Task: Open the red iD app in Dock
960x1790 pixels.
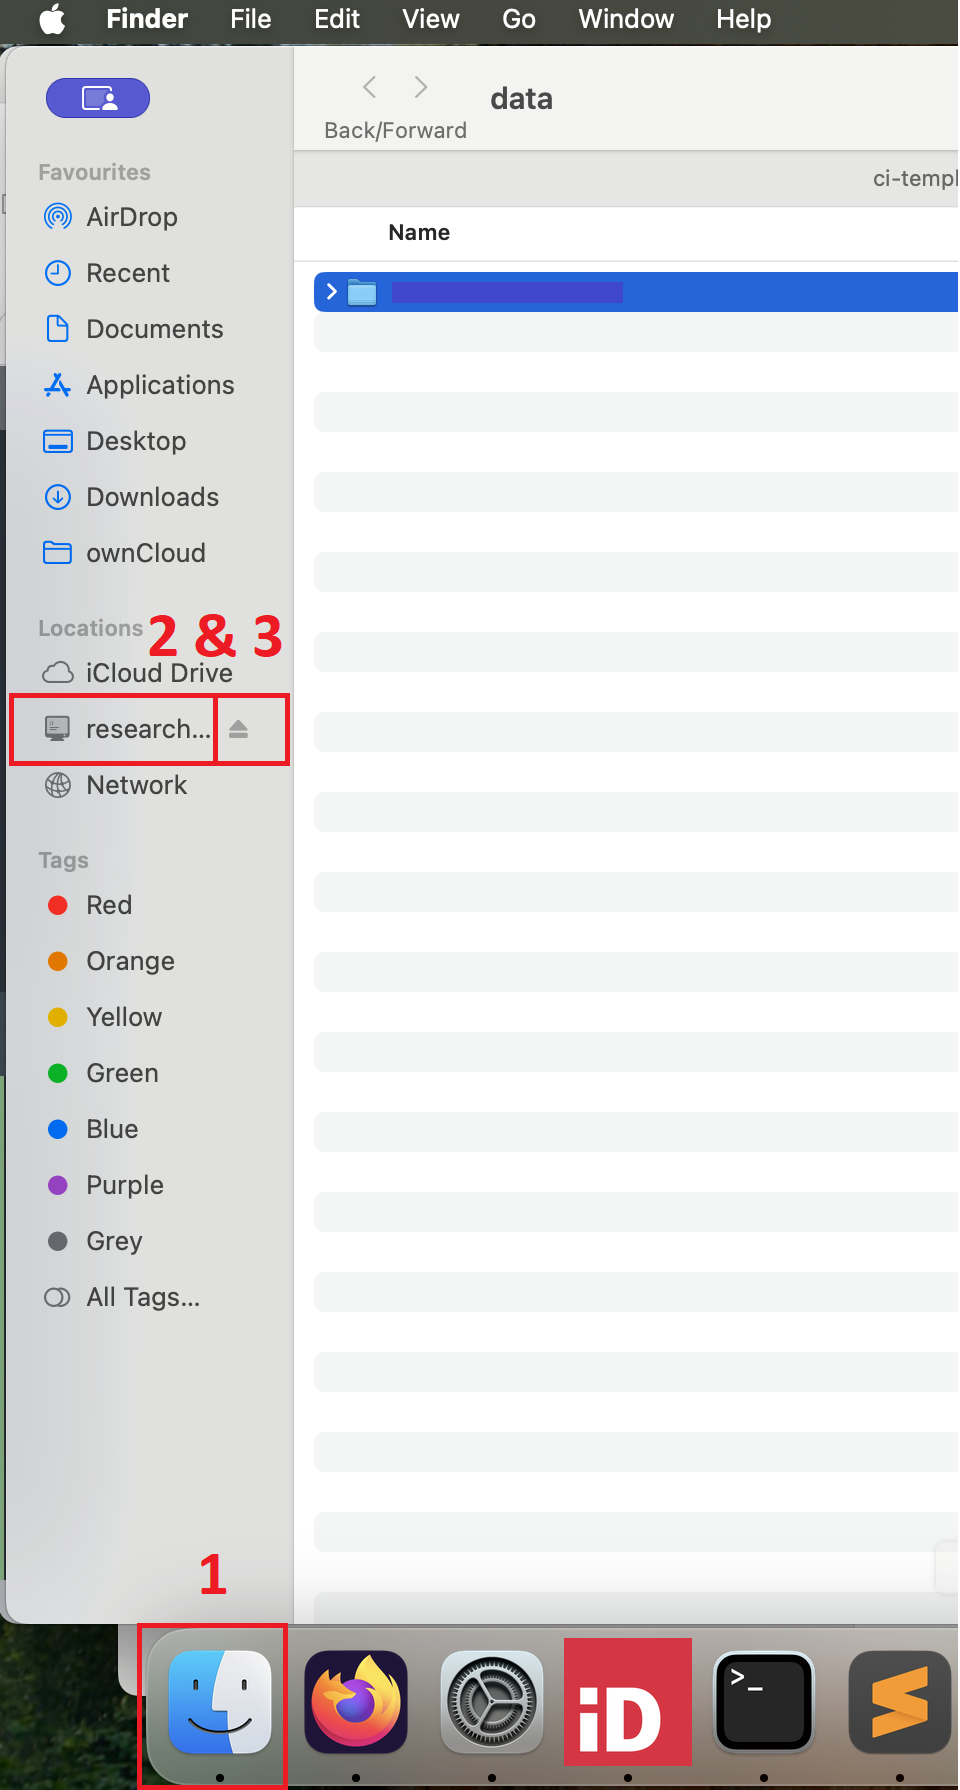Action: pos(627,1702)
